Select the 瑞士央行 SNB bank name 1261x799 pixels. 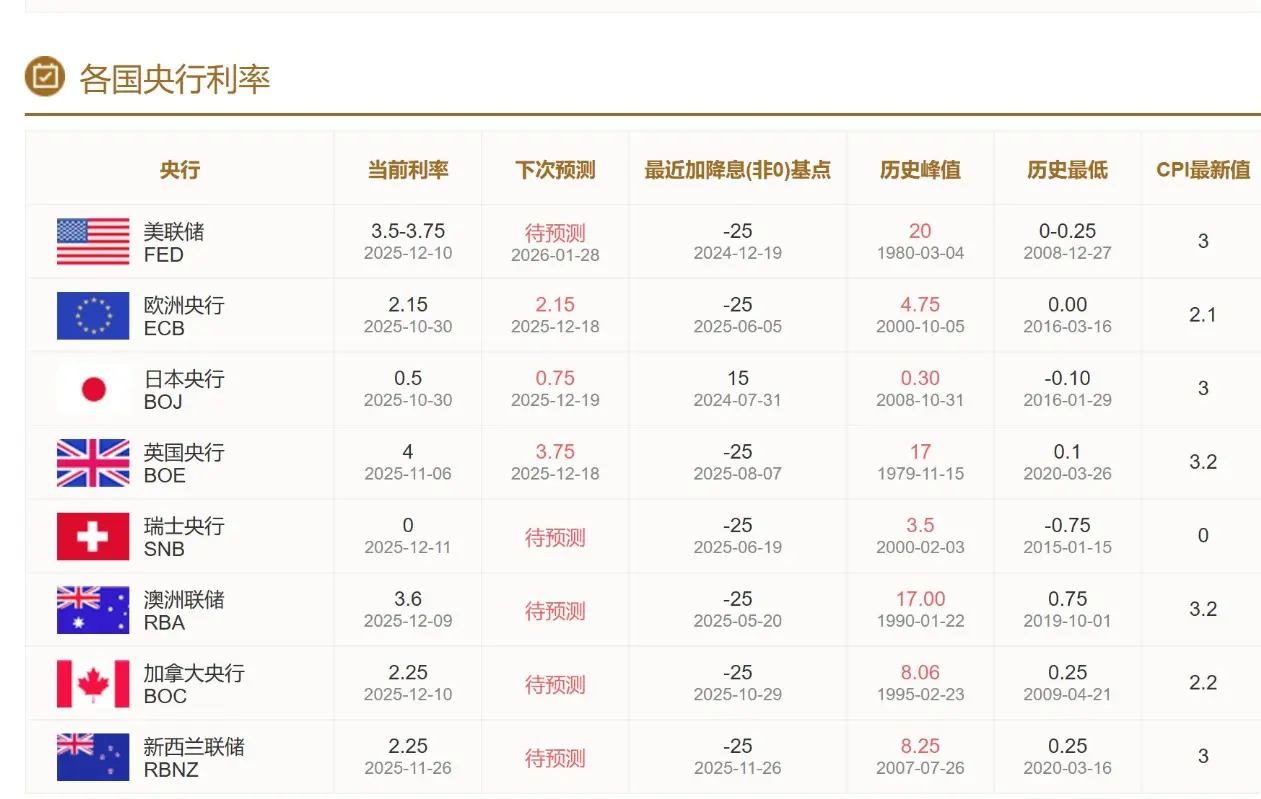[184, 537]
